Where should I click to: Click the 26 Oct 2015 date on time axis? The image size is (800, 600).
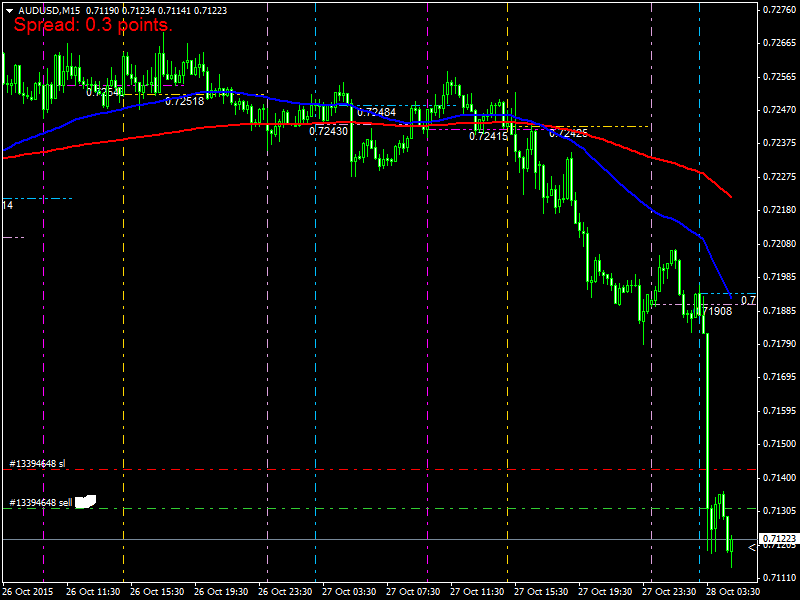(x=30, y=591)
